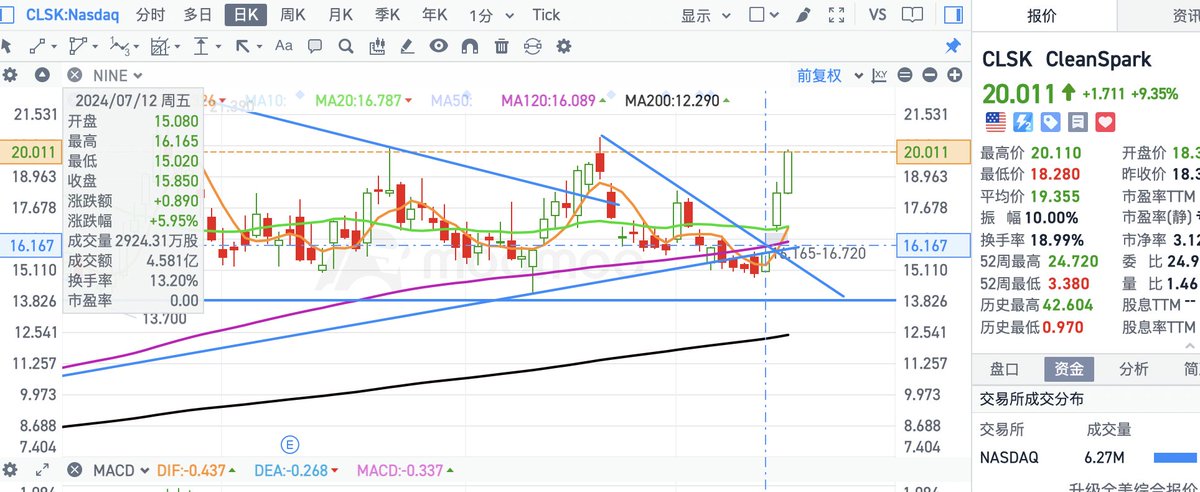Switch to 分时 intraday chart
Image resolution: width=1200 pixels, height=492 pixels.
click(x=151, y=15)
